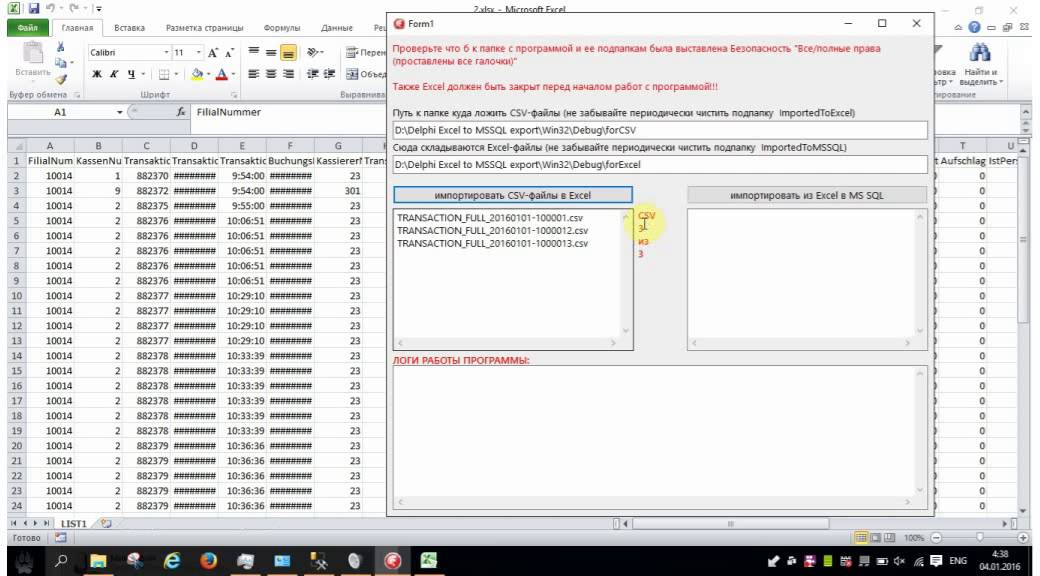The height and width of the screenshot is (576, 1040).
Task: Undo last action in Excel quick access toolbar
Action: [50, 9]
